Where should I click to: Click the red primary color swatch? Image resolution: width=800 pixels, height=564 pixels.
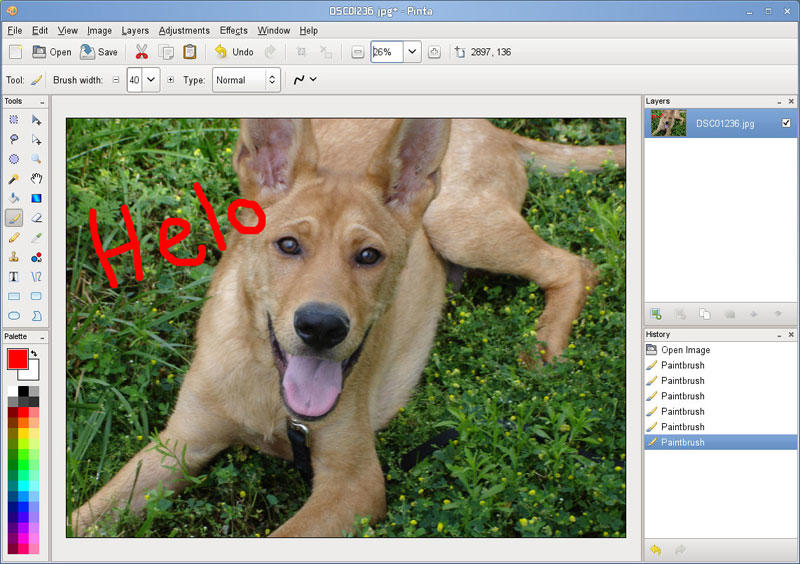tap(17, 358)
